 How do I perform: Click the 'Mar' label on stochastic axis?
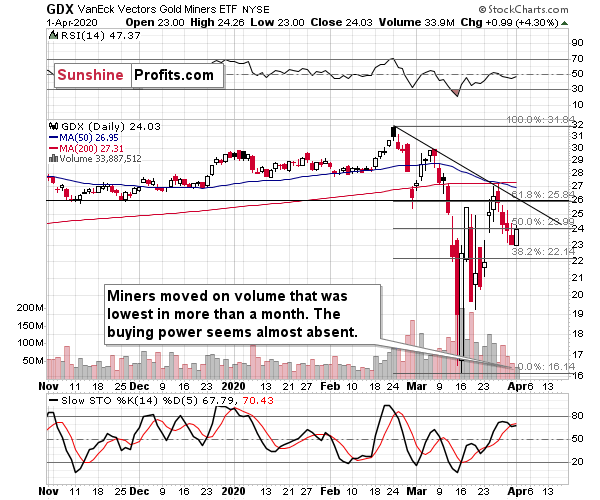click(416, 491)
